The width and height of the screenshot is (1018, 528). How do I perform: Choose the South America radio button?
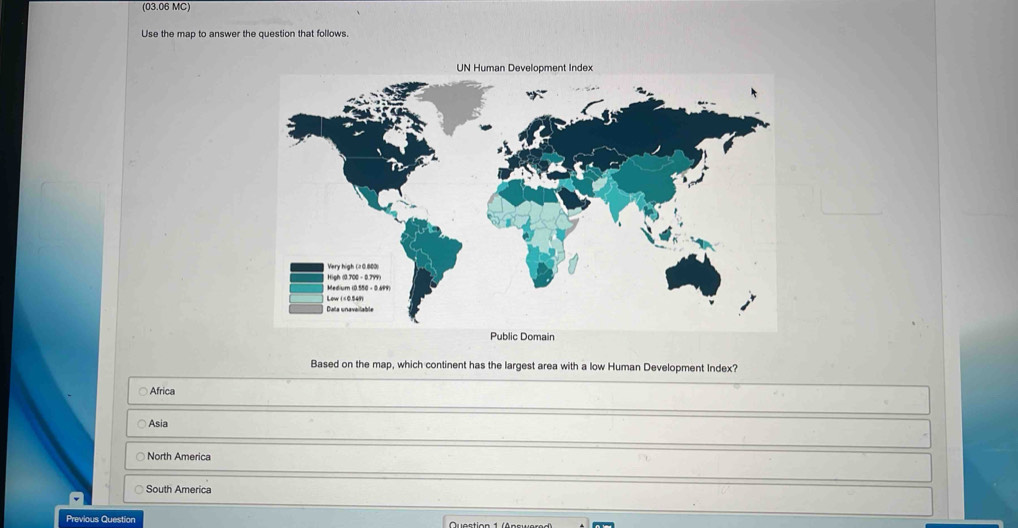click(x=139, y=490)
